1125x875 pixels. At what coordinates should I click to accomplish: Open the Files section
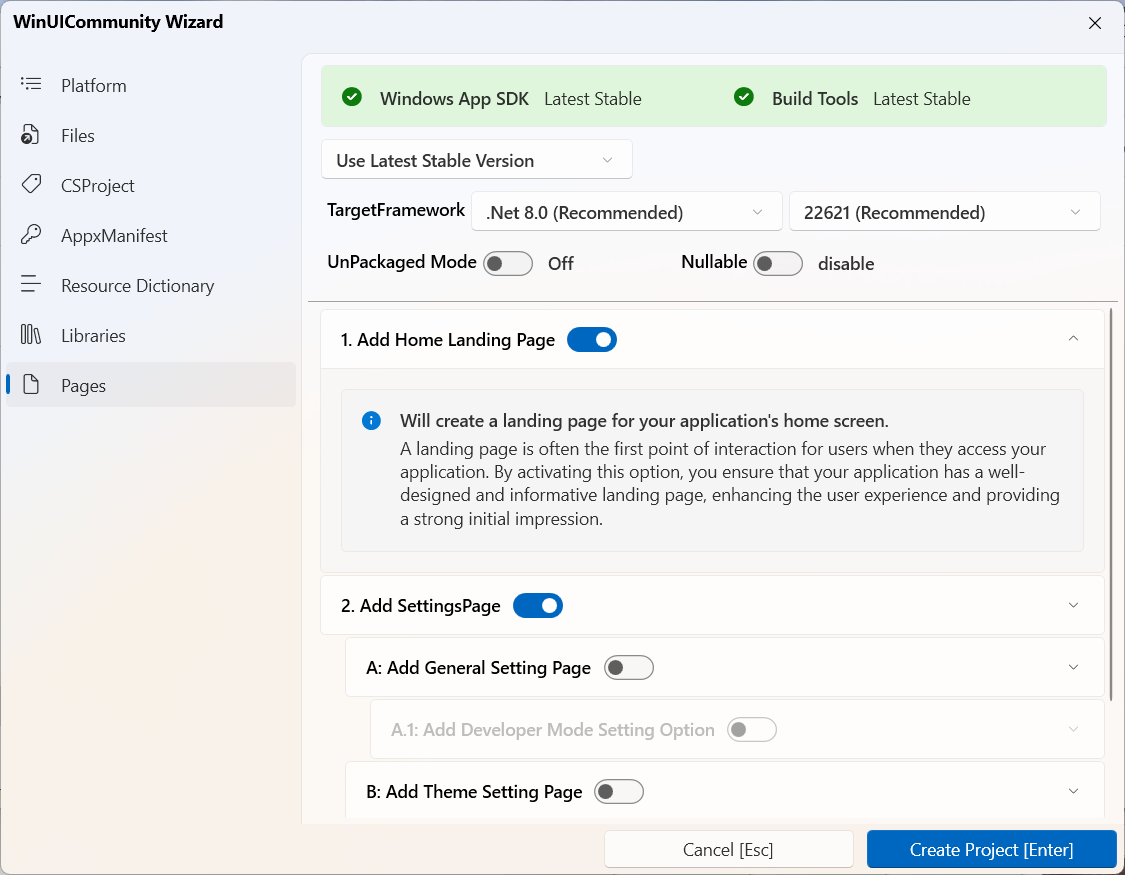click(x=151, y=136)
